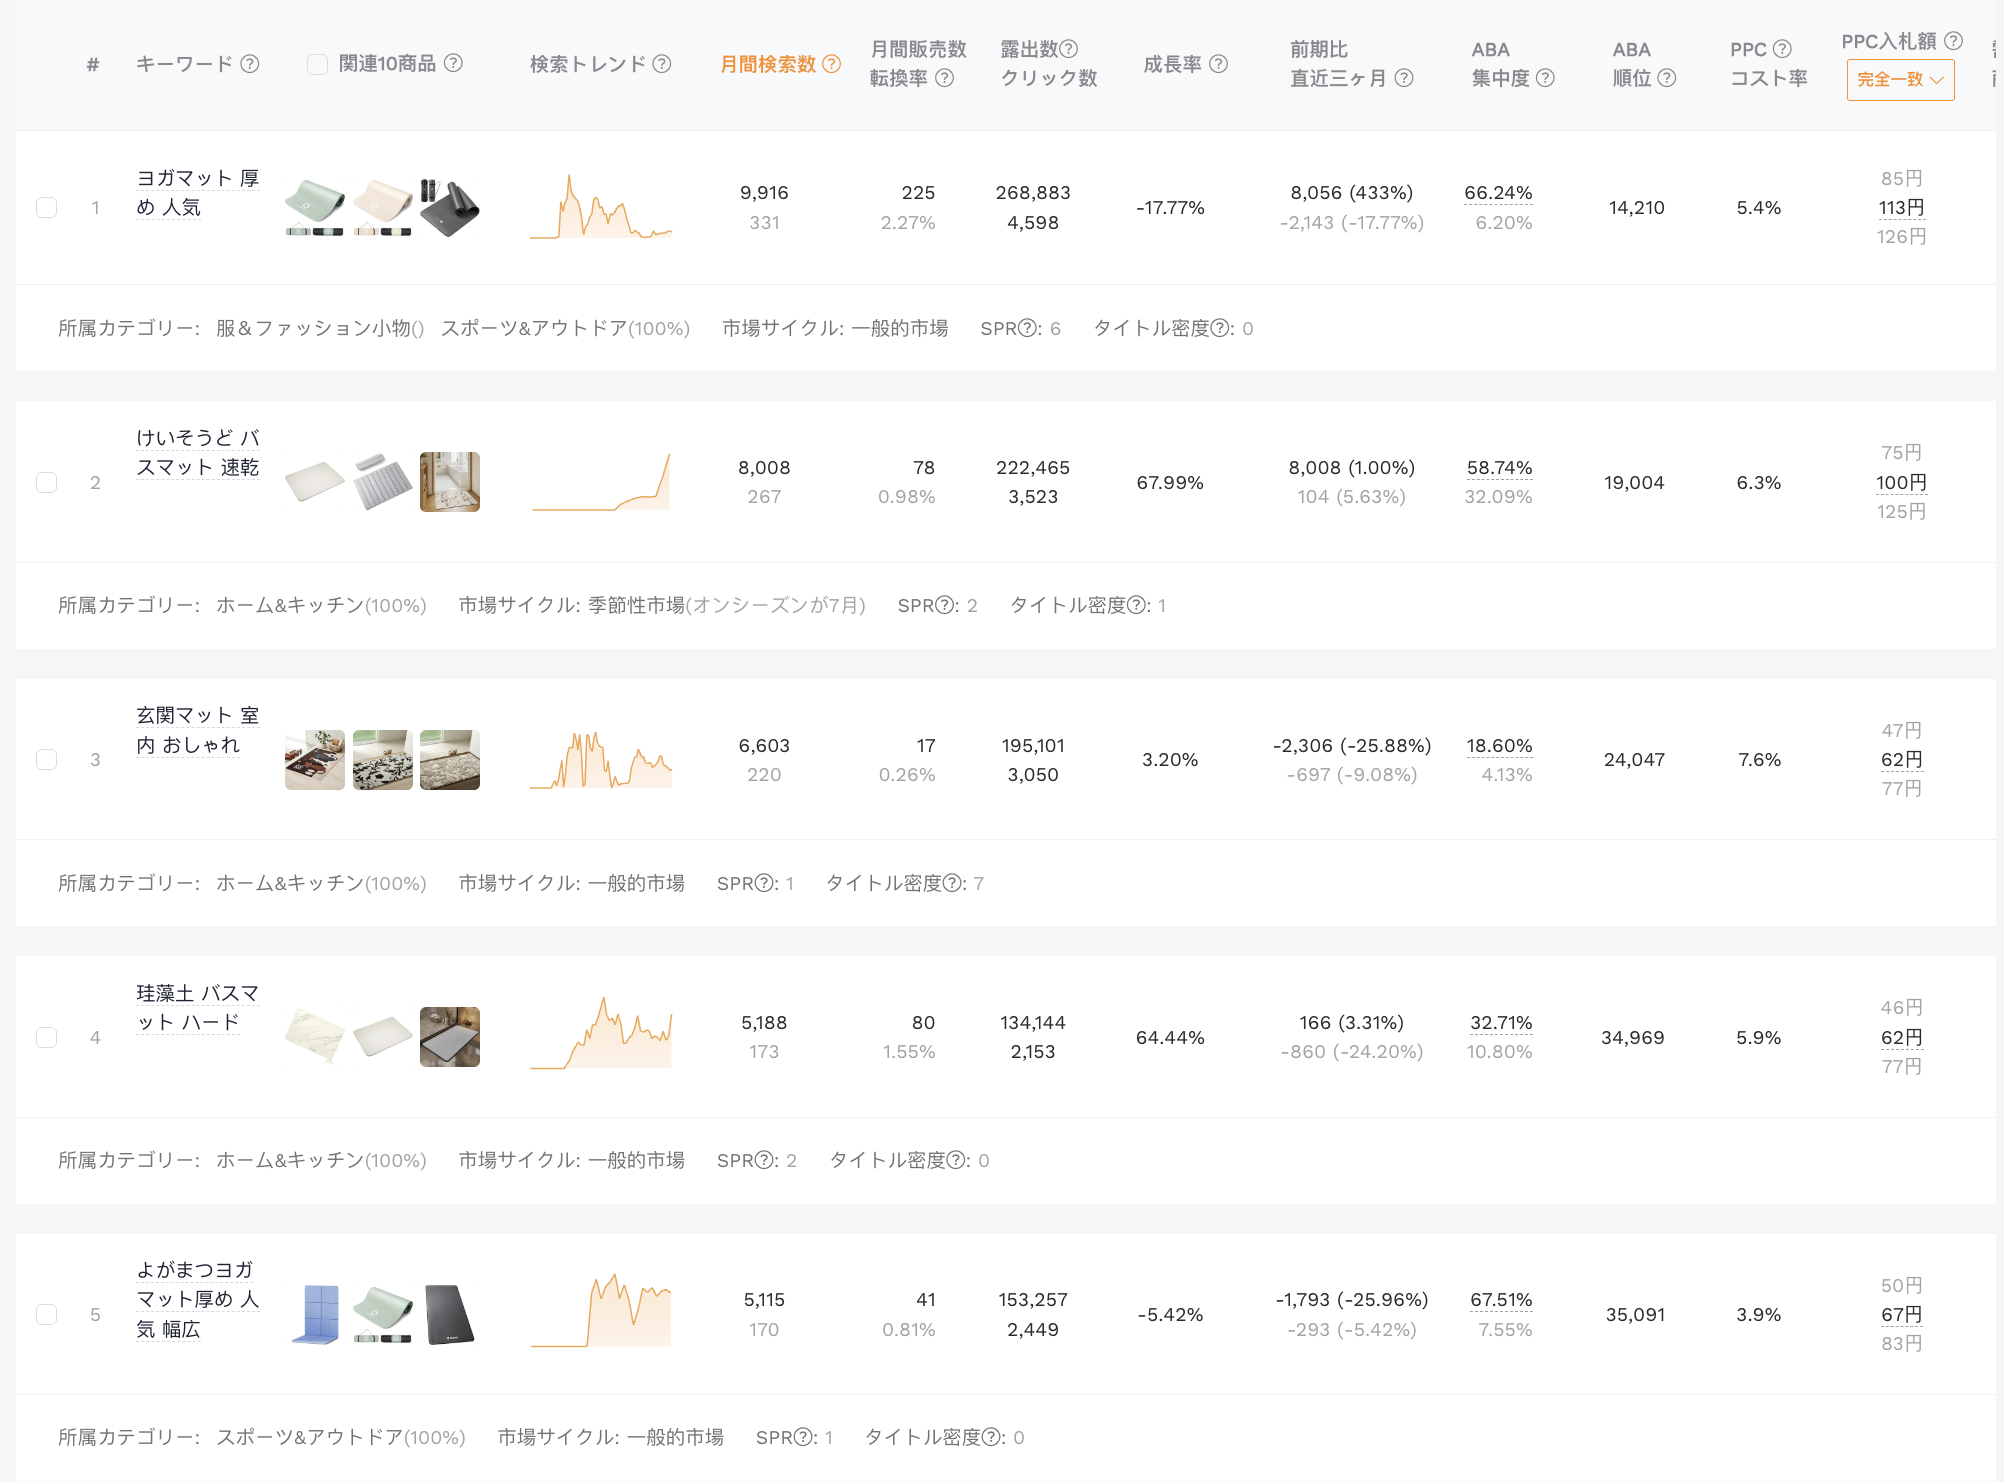Click the 検索トレンド column header
The height and width of the screenshot is (1482, 2004).
point(588,64)
